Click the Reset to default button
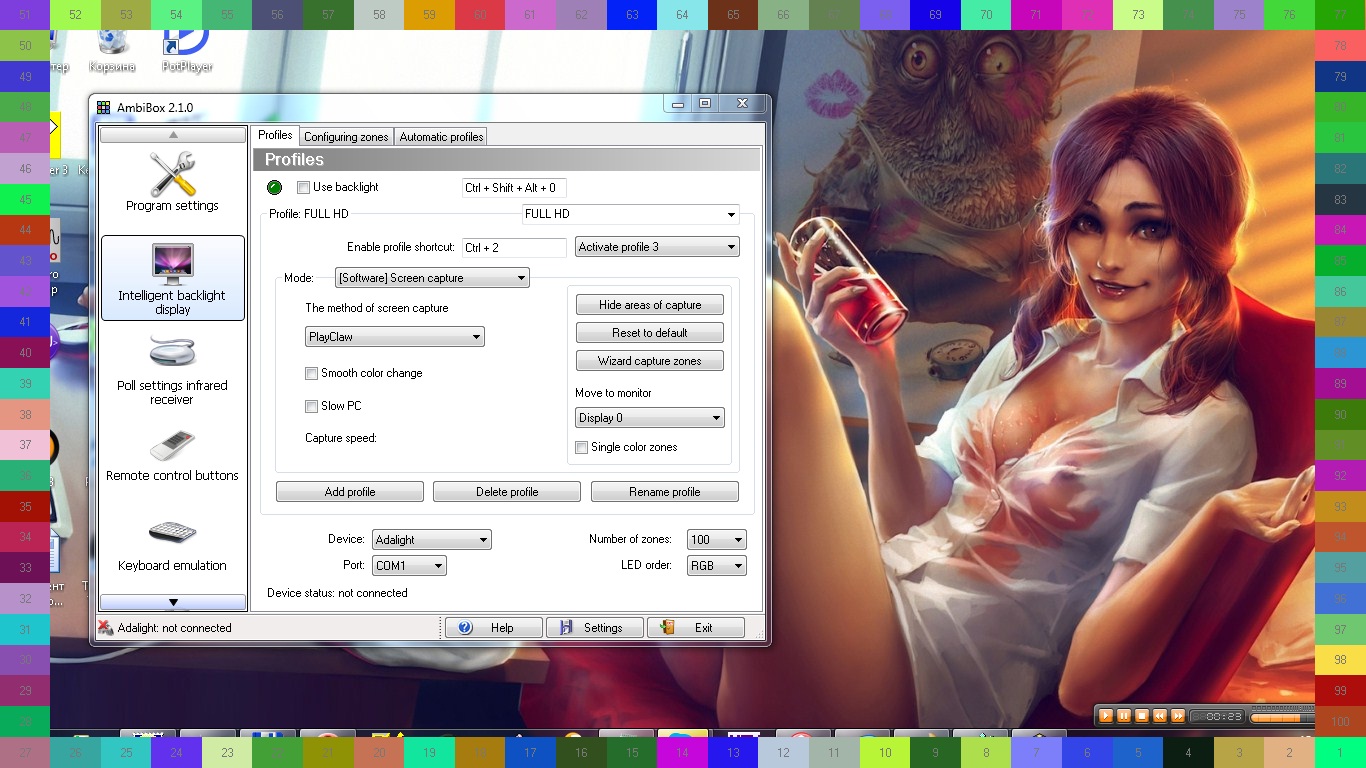The image size is (1366, 768). (650, 333)
